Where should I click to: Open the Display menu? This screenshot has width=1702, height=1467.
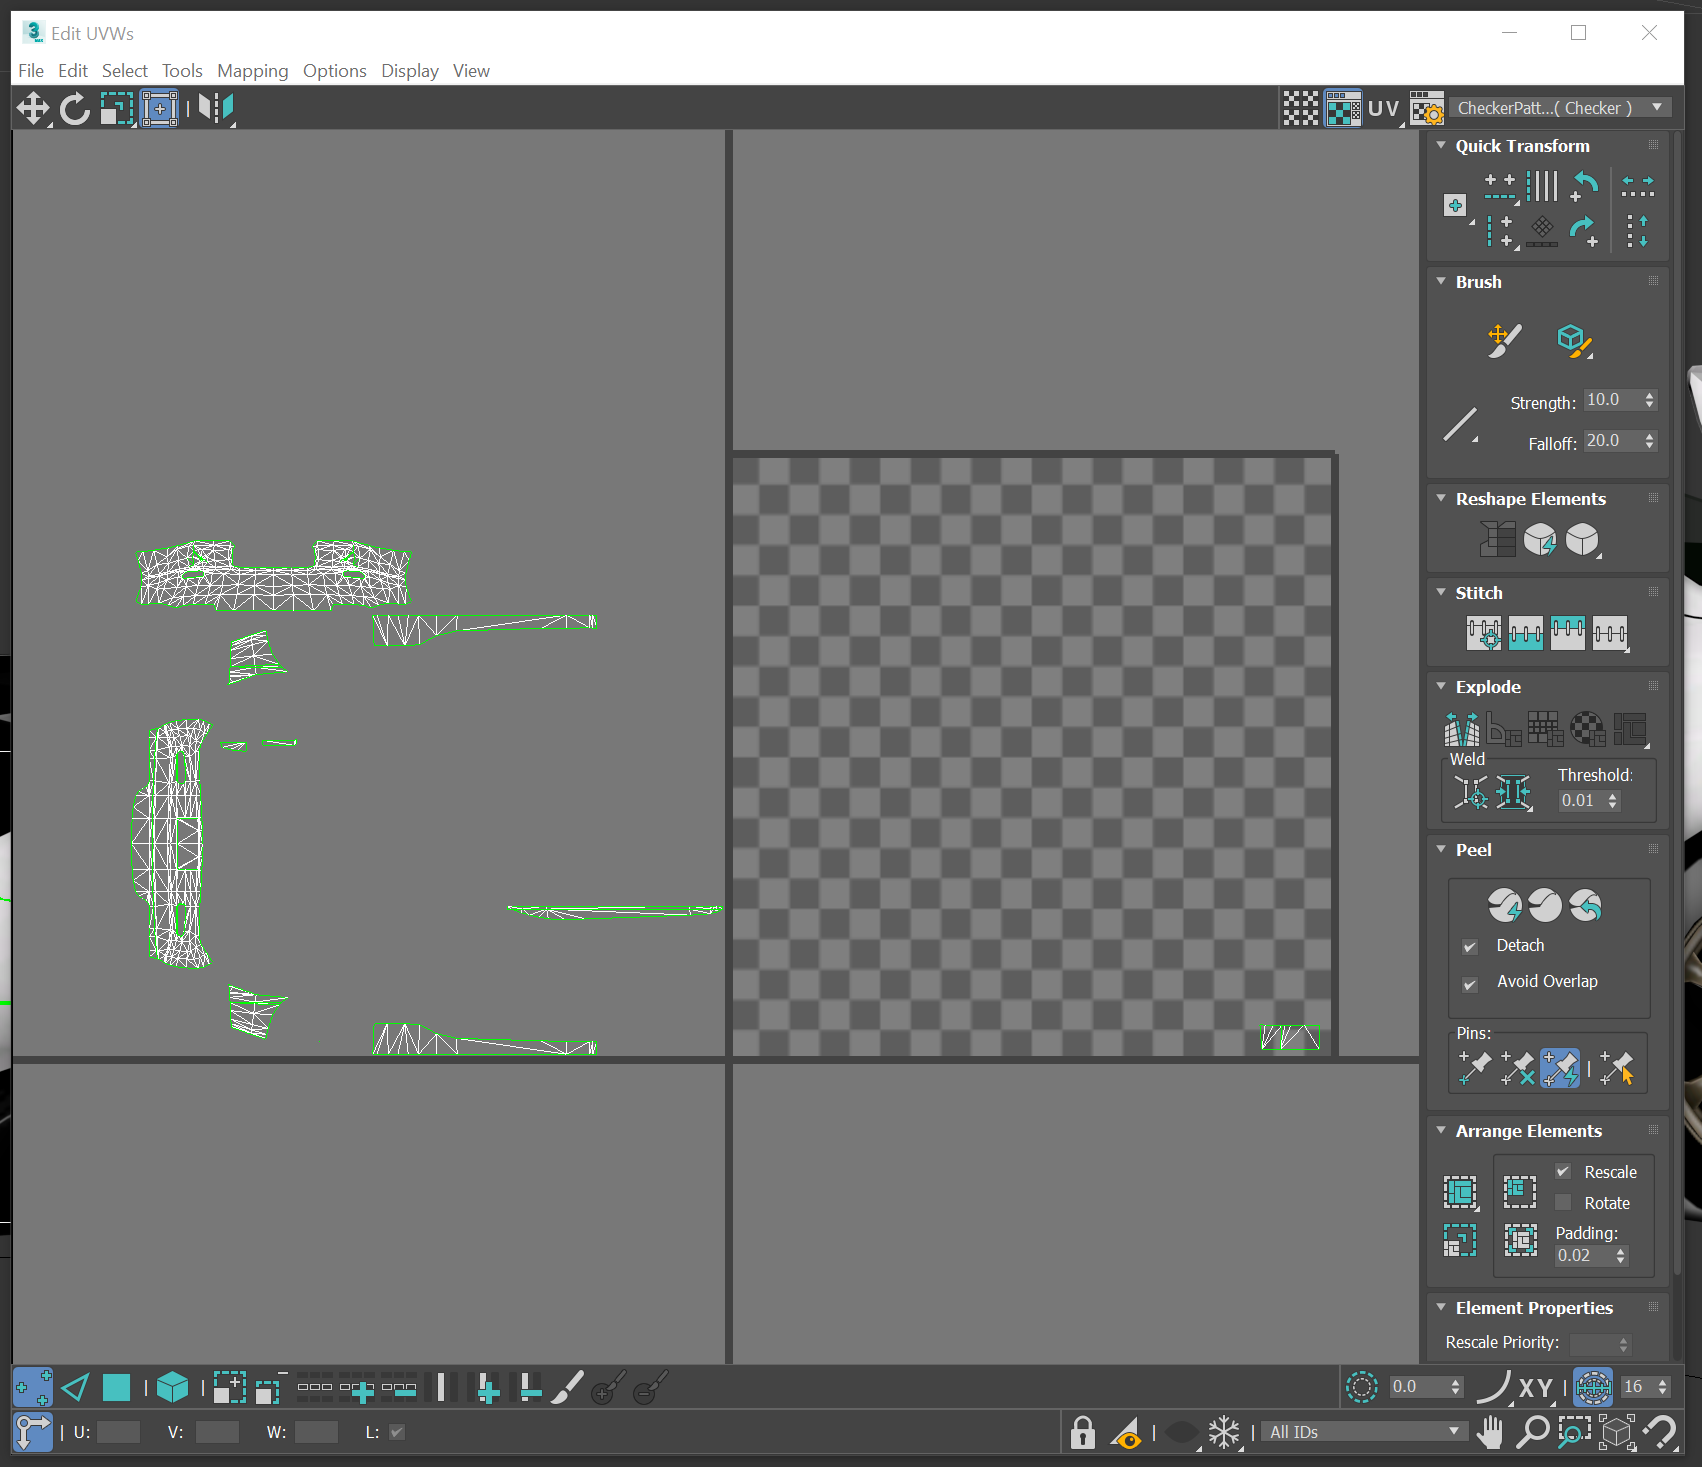click(410, 71)
